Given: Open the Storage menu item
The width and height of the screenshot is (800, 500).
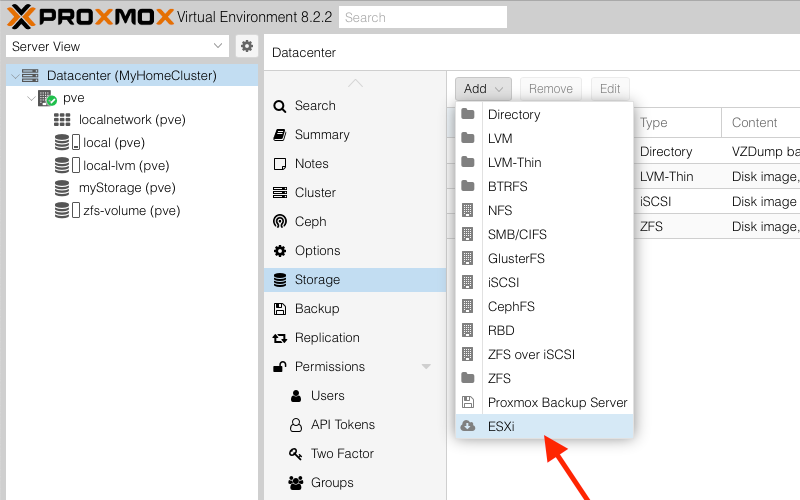Looking at the screenshot, I should tap(355, 280).
